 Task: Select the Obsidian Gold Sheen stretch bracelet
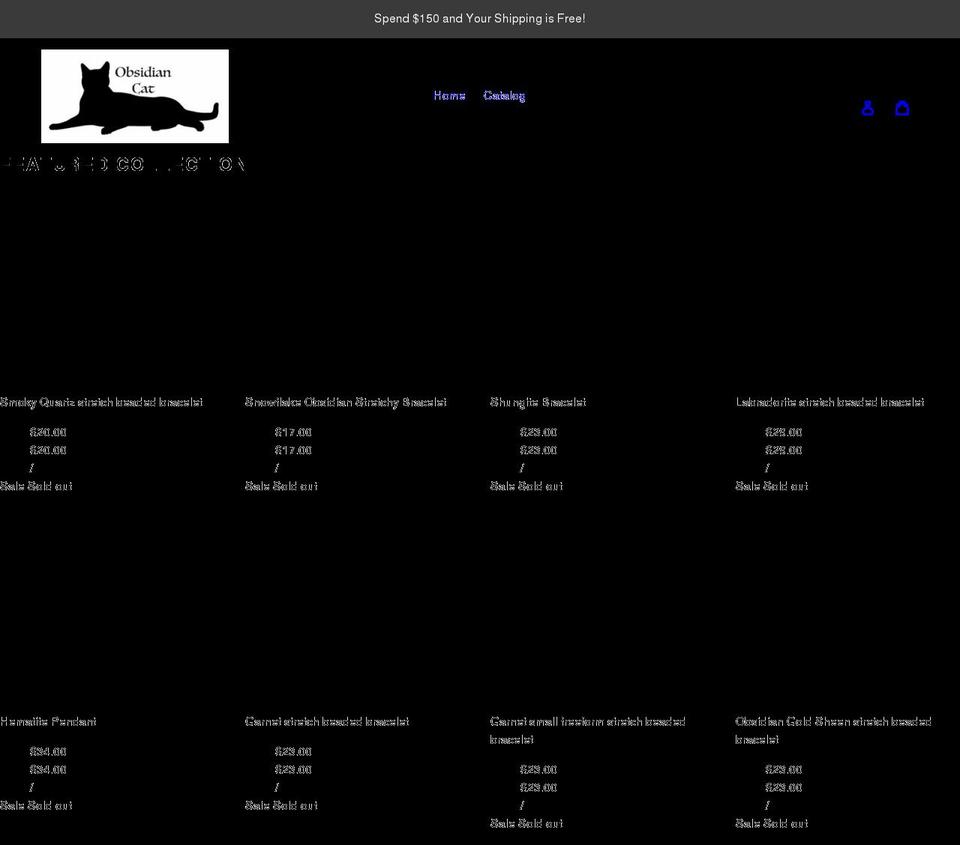coord(832,730)
